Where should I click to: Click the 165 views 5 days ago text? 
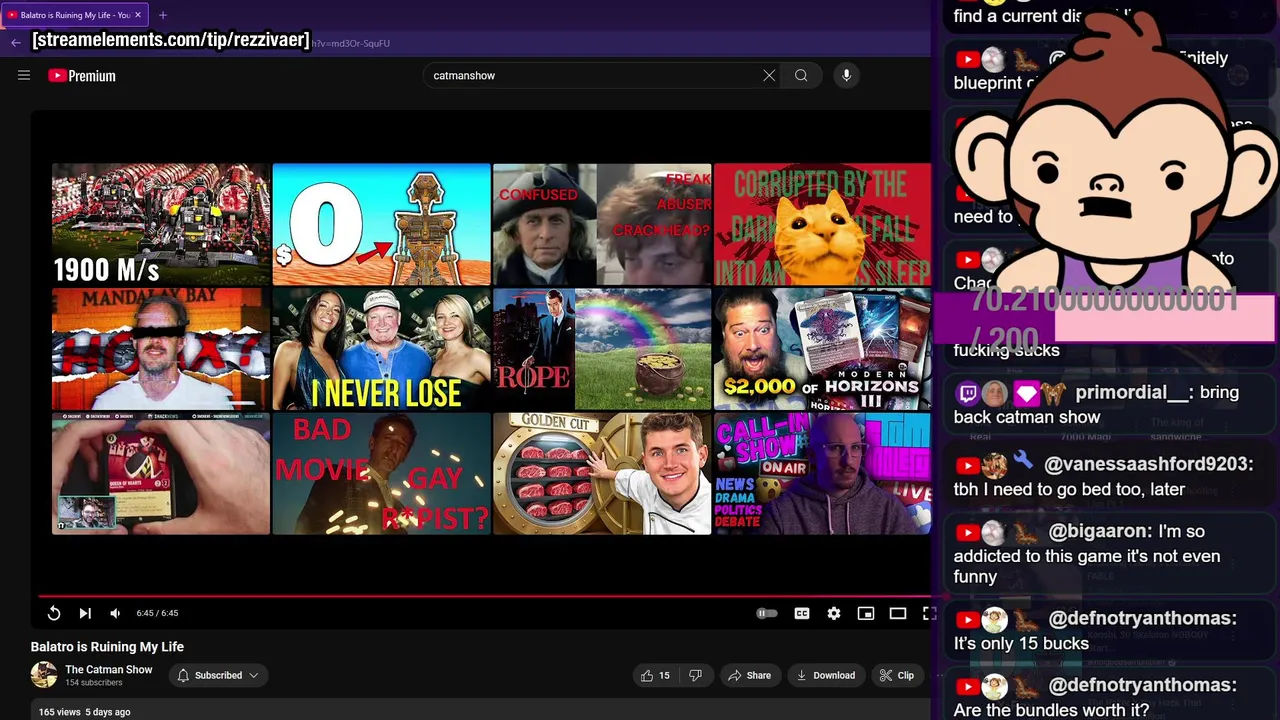point(84,712)
